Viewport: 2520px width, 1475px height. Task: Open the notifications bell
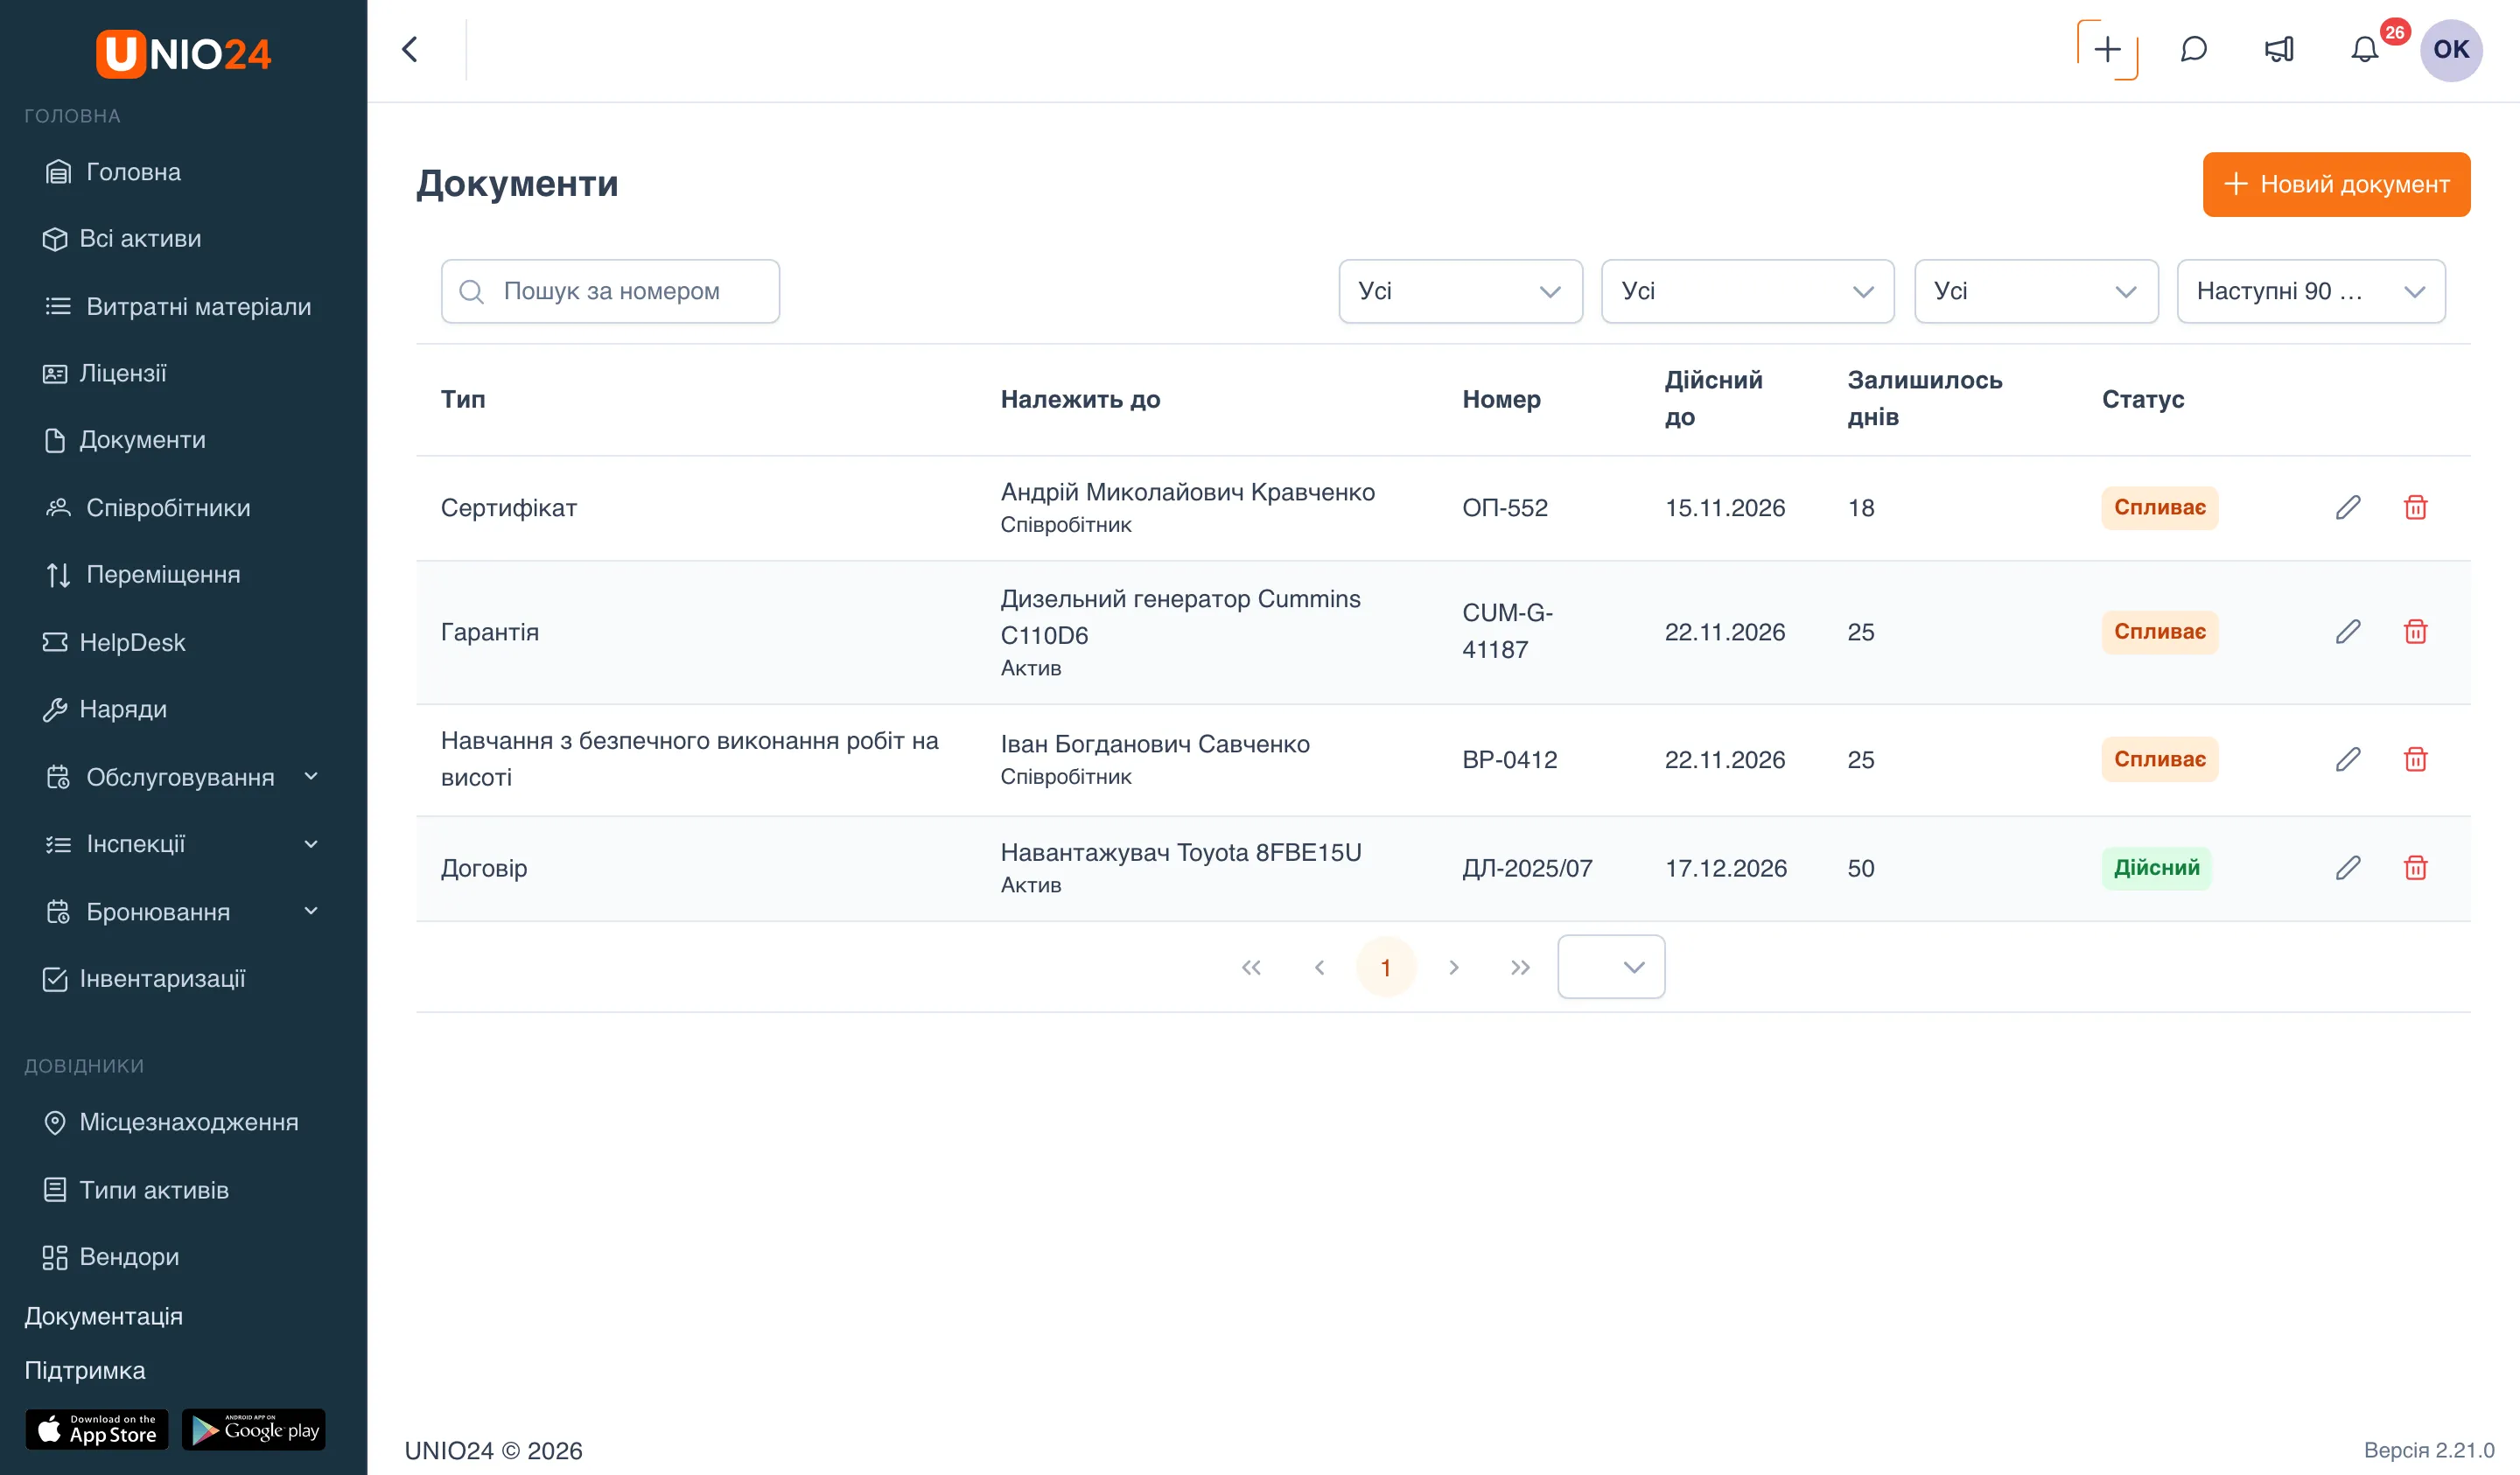coord(2364,49)
